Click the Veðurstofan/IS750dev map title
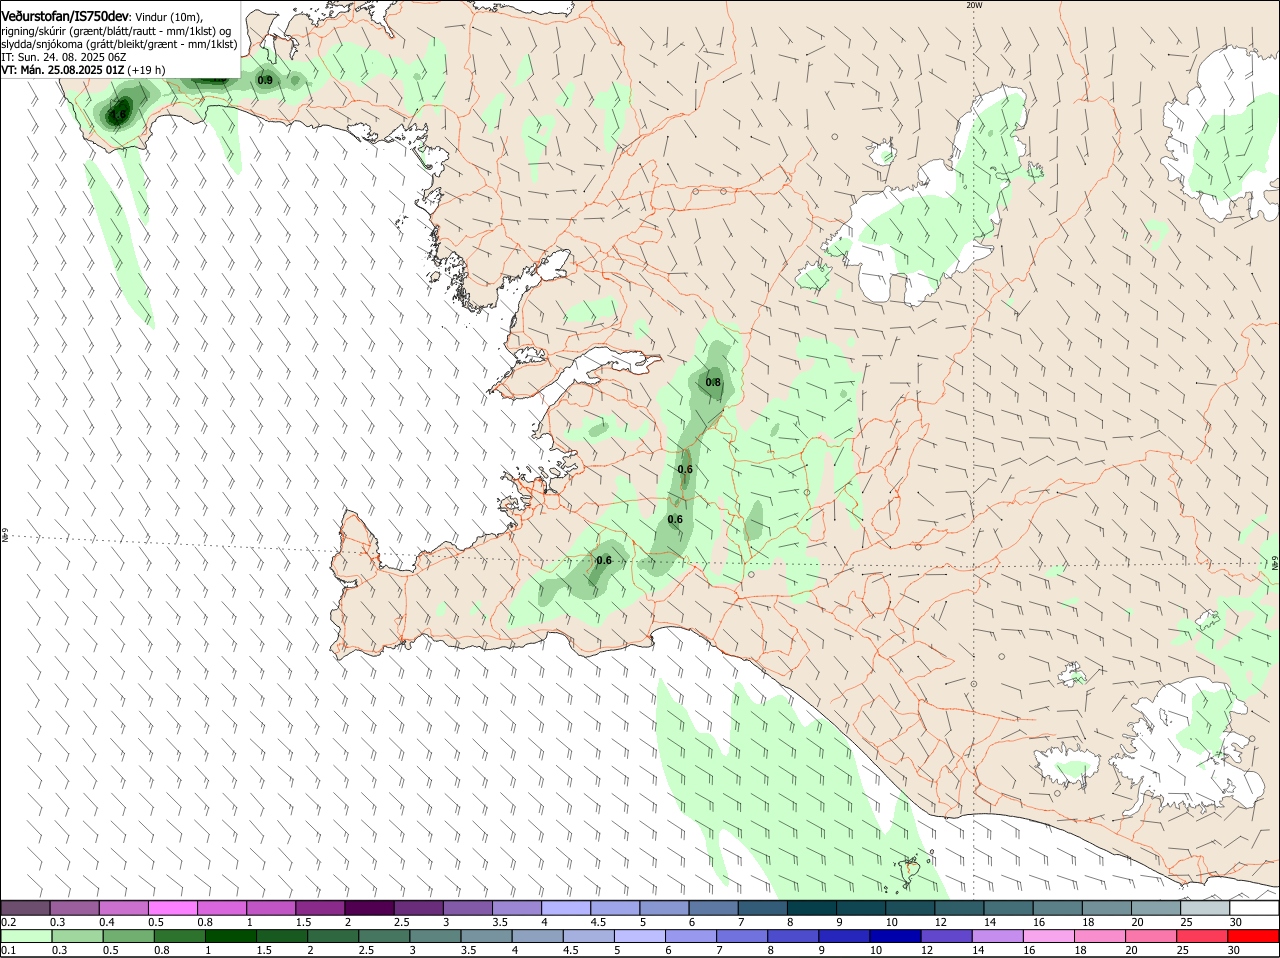Image resolution: width=1280 pixels, height=958 pixels. tap(65, 16)
